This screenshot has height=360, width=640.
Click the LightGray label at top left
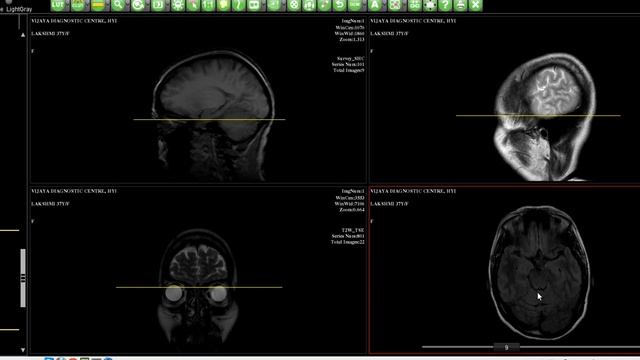coord(19,9)
